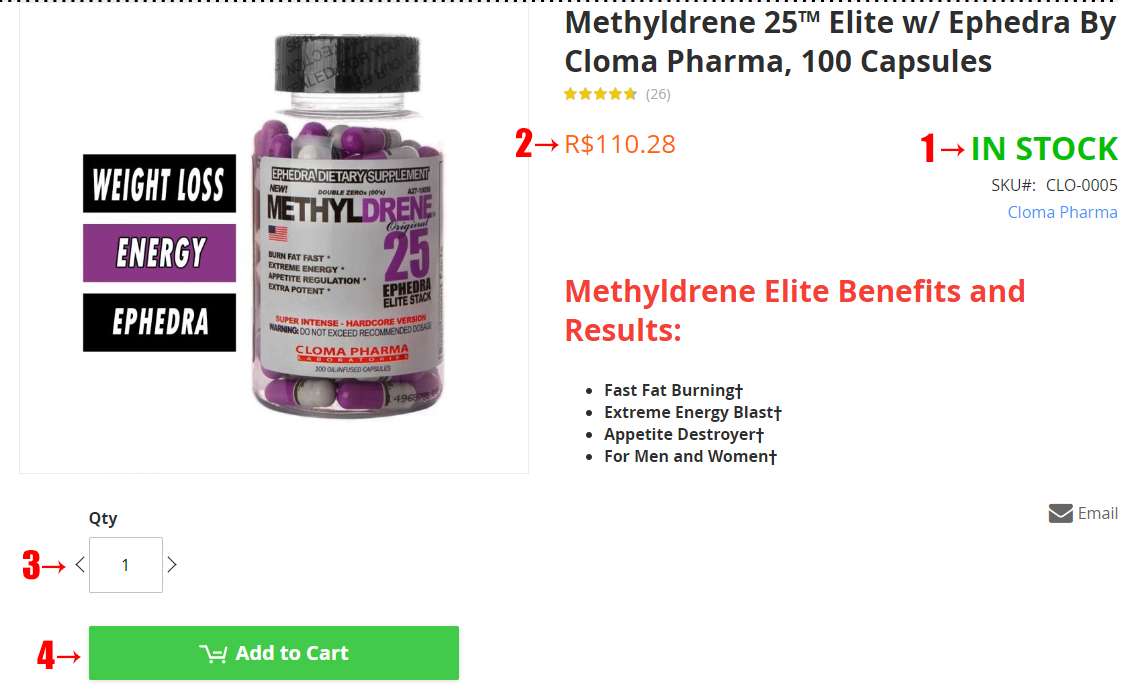This screenshot has height=697, width=1134.
Task: Click the Email envelope icon
Action: 1060,513
